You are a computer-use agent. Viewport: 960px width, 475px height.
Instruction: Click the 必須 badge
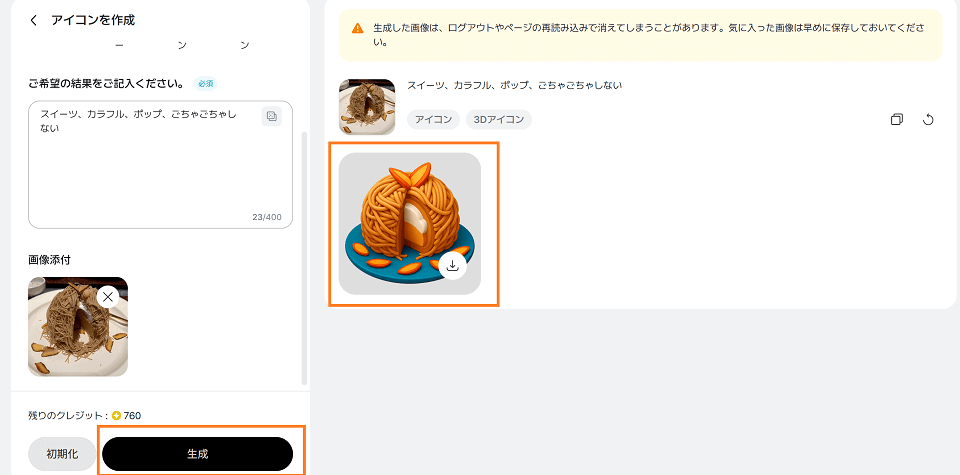click(205, 83)
